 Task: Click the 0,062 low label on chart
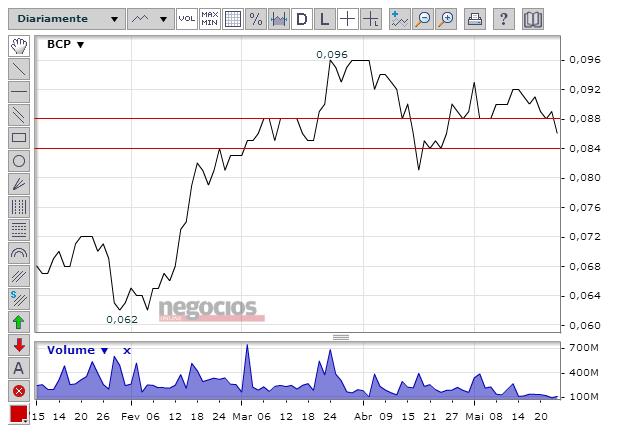122,320
